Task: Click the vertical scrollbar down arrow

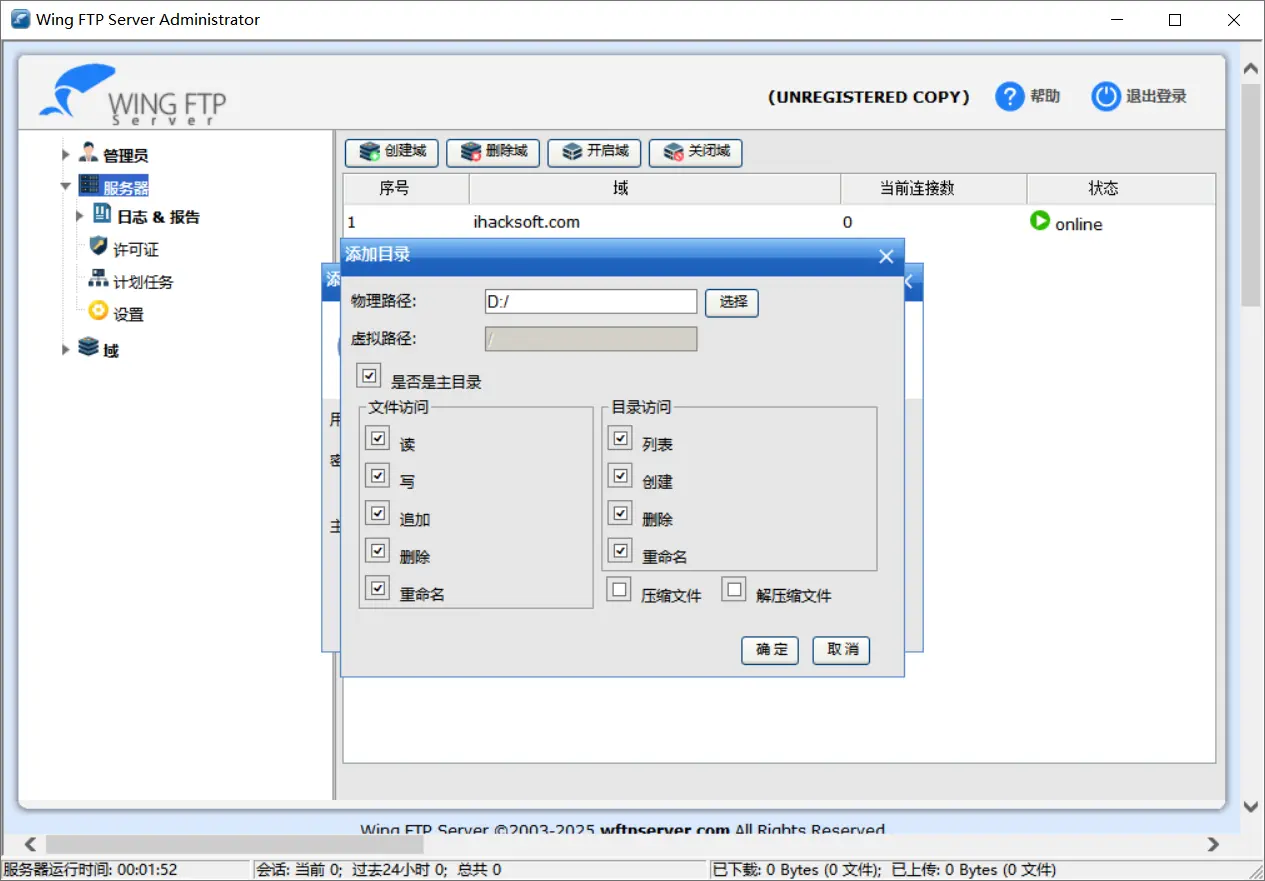Action: pos(1251,805)
